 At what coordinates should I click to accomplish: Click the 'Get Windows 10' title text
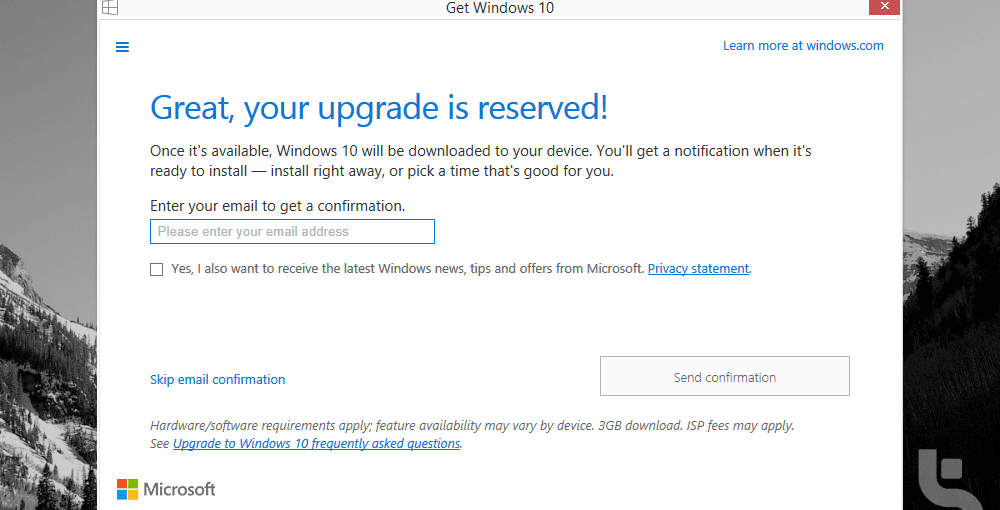[500, 8]
